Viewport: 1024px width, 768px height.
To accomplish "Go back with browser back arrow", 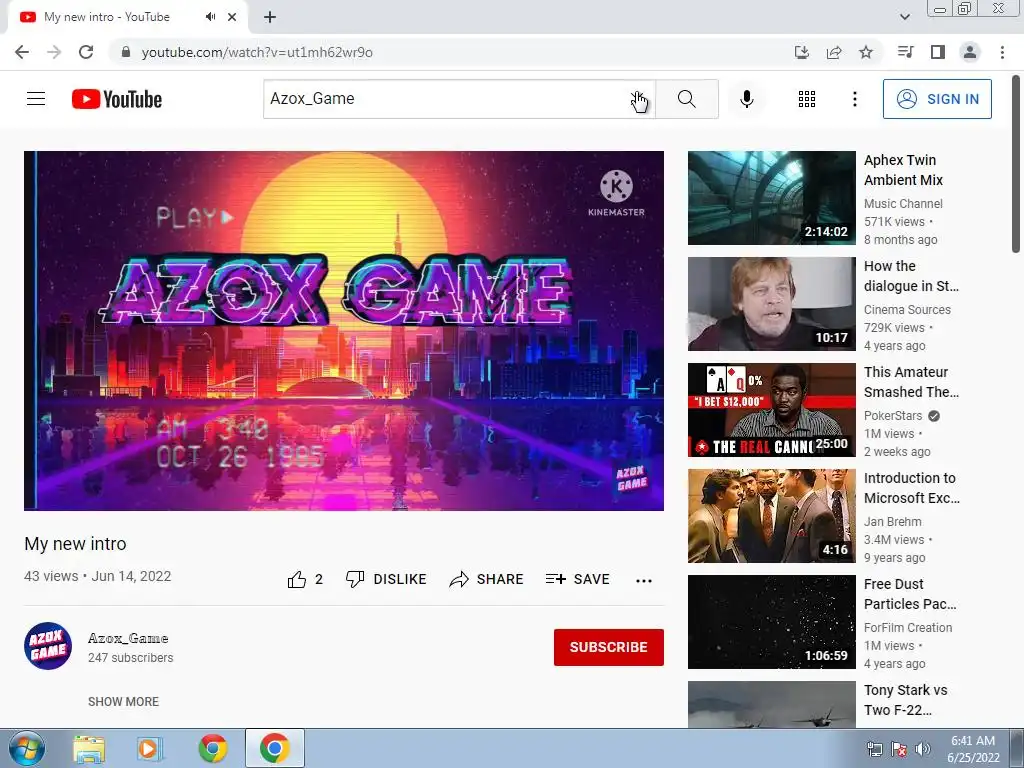I will pyautogui.click(x=22, y=52).
